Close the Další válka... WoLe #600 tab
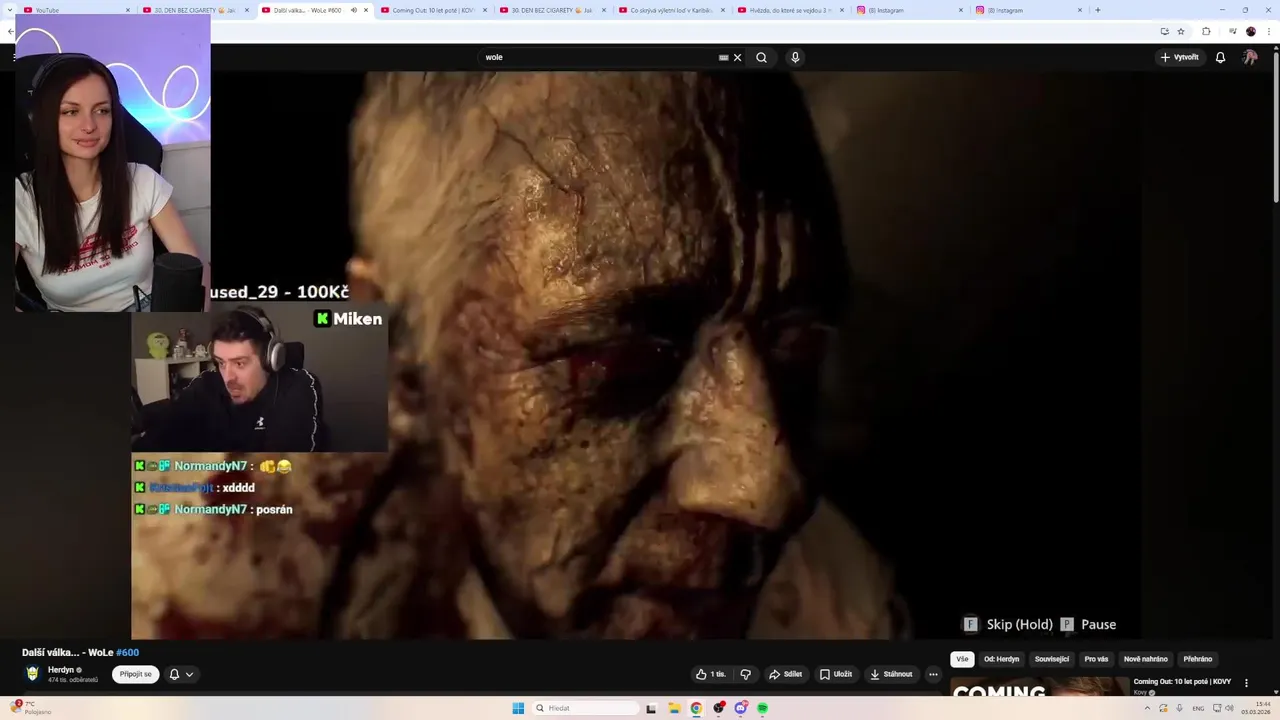 (366, 10)
